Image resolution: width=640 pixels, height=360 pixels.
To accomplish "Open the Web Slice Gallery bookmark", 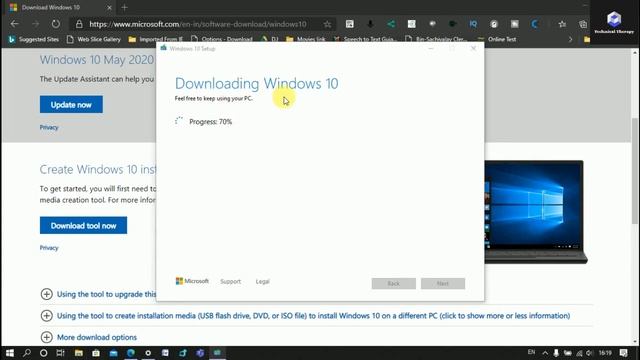I will pos(94,39).
